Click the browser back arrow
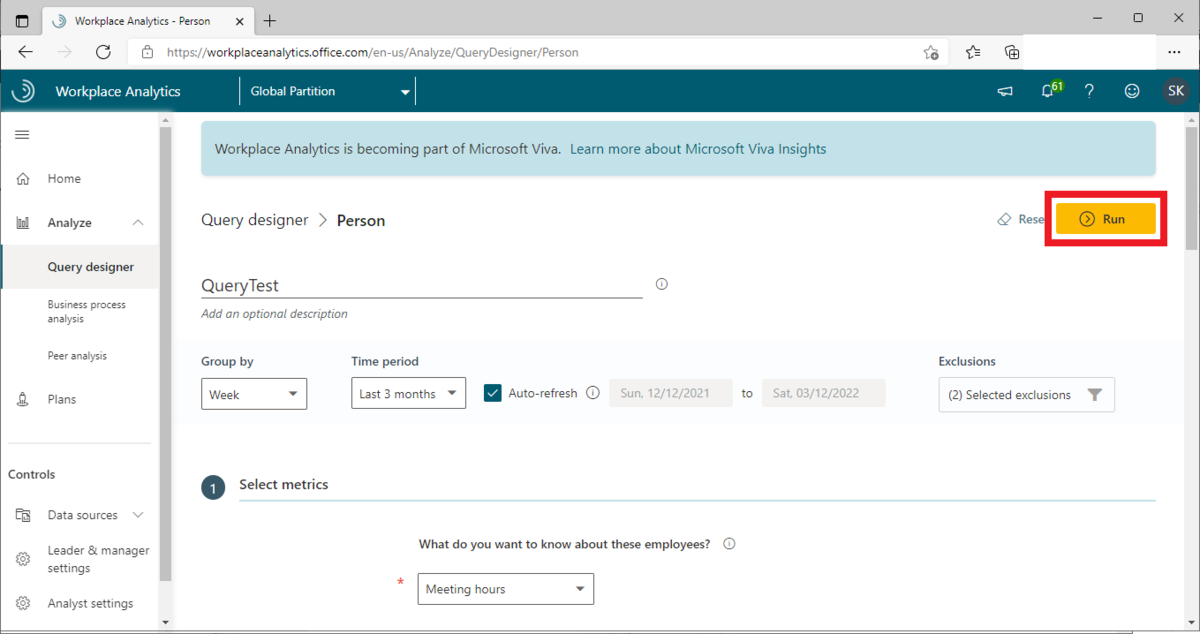This screenshot has width=1200, height=634. (x=25, y=52)
